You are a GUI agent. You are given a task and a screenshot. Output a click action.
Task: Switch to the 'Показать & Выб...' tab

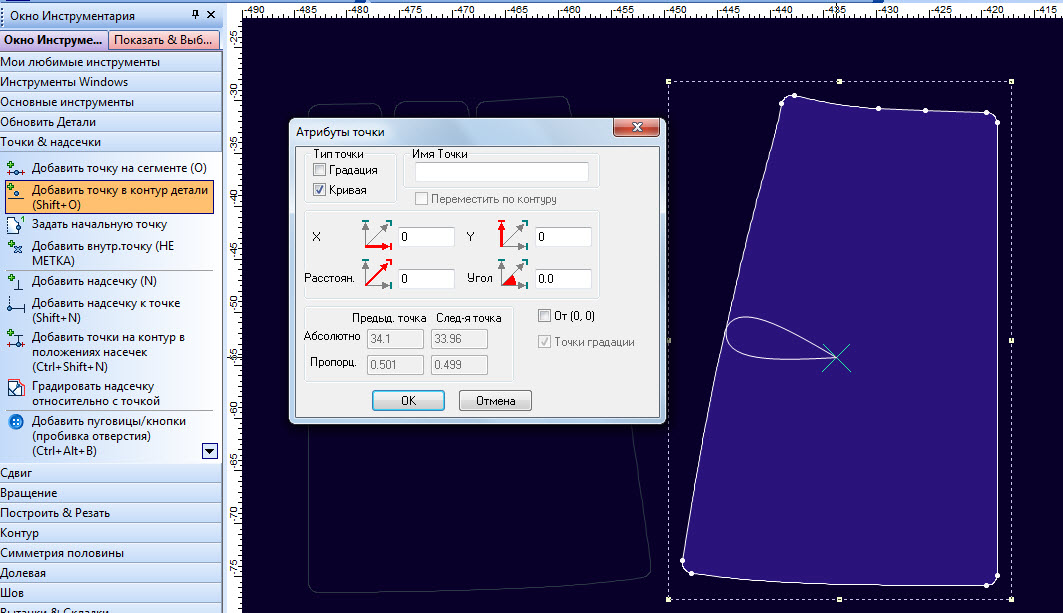click(x=163, y=40)
